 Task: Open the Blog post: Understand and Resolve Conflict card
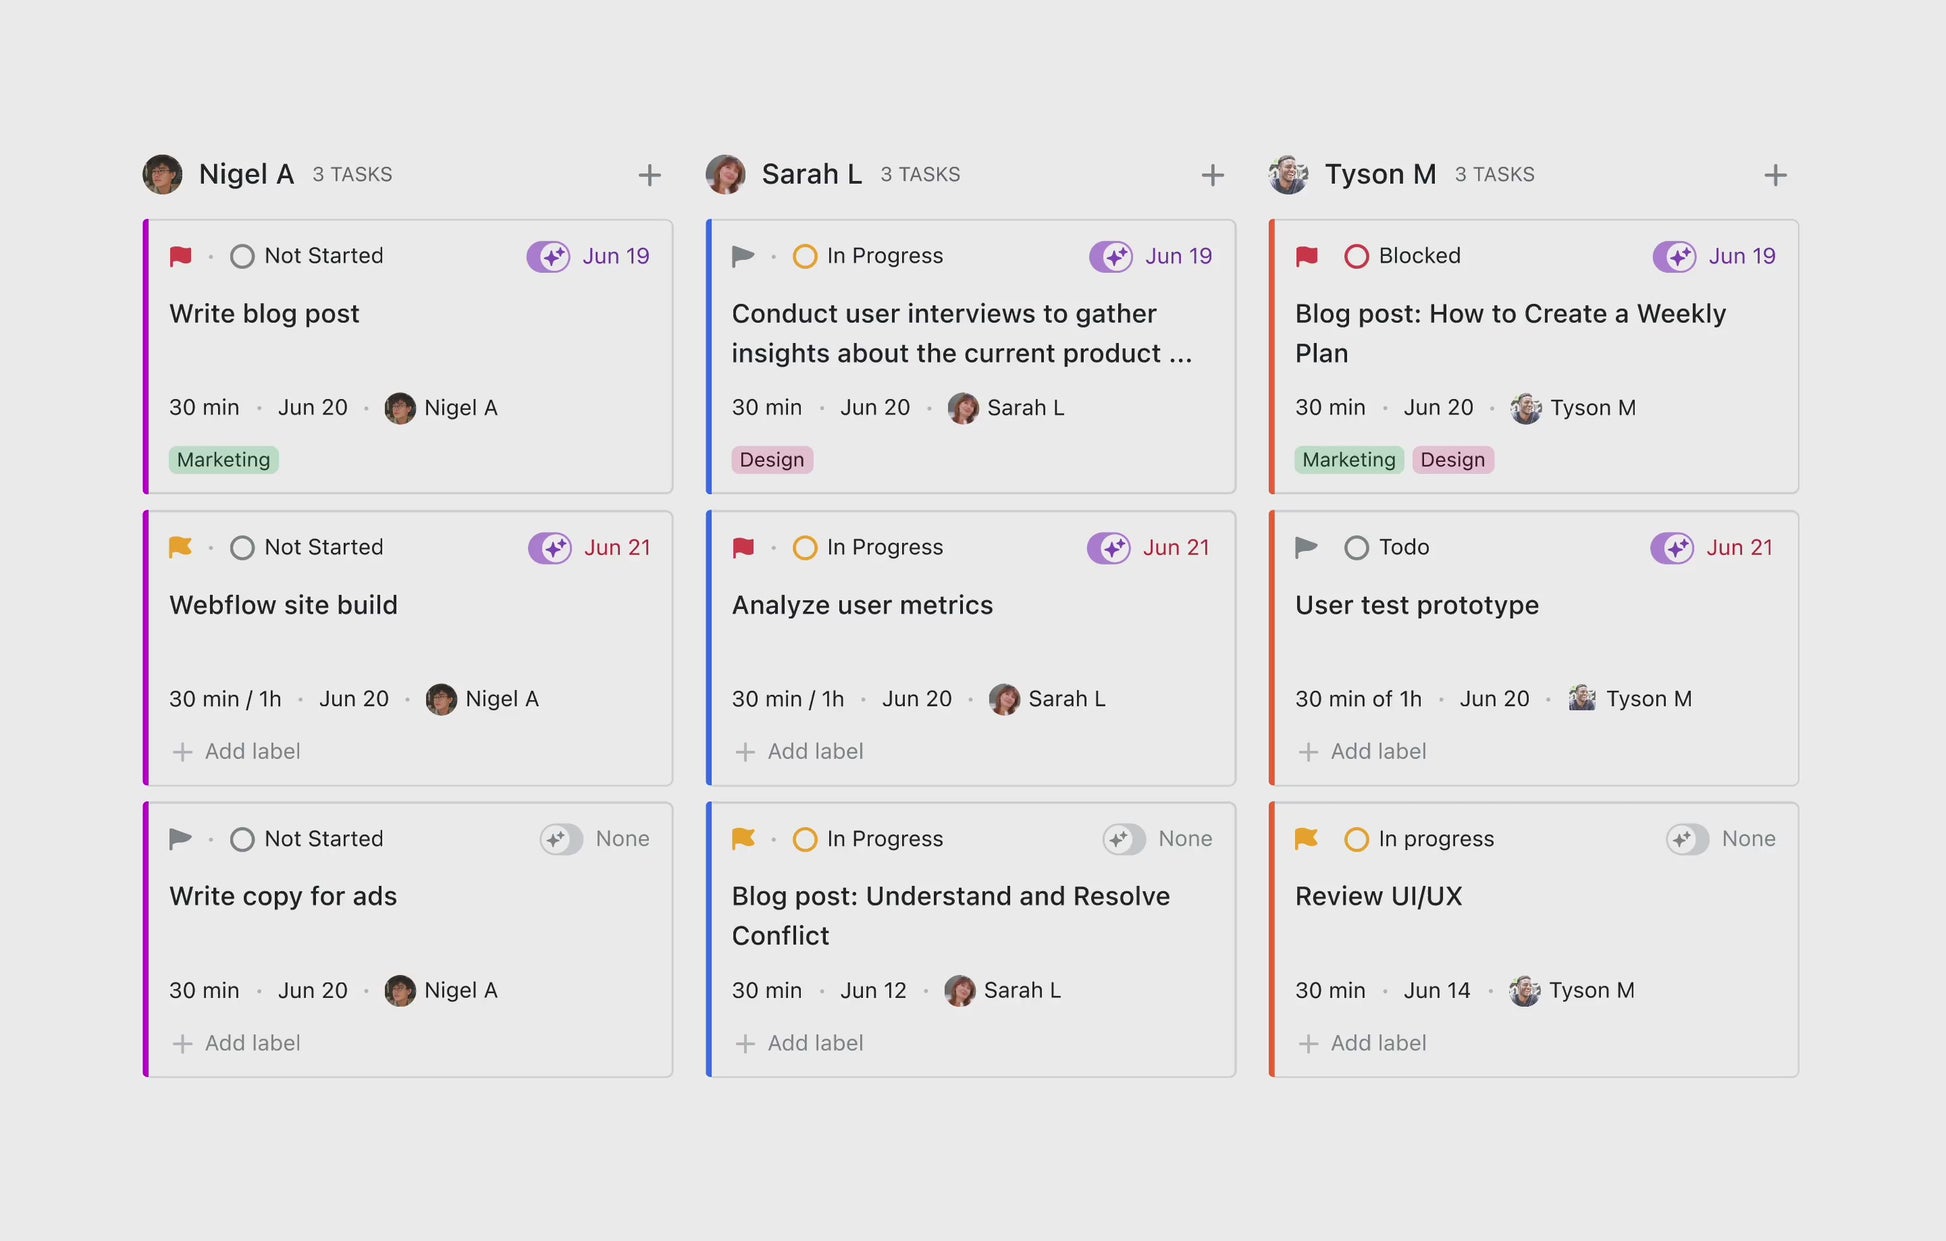point(950,915)
